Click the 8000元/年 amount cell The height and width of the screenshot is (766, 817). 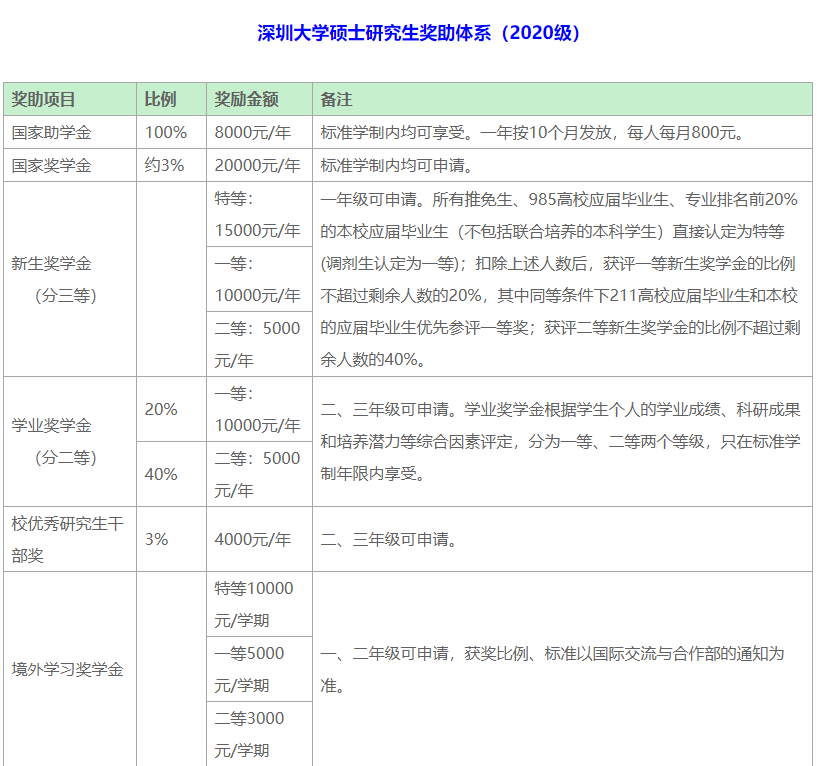coord(259,132)
